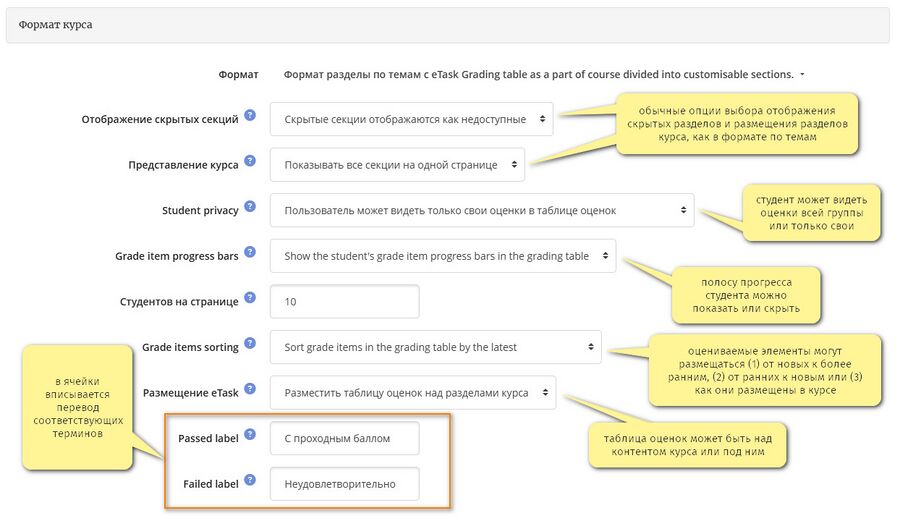Open Показывать все секции на одной странице dropdown
The width and height of the screenshot is (900, 521).
pos(397,165)
